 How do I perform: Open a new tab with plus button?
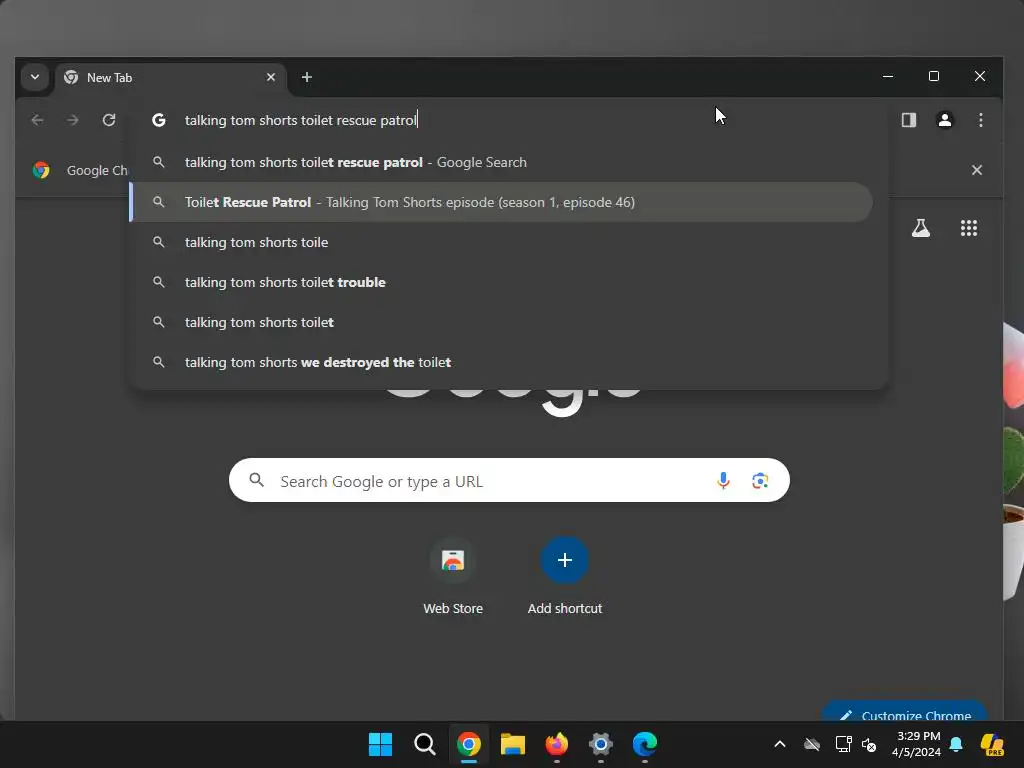click(x=306, y=77)
